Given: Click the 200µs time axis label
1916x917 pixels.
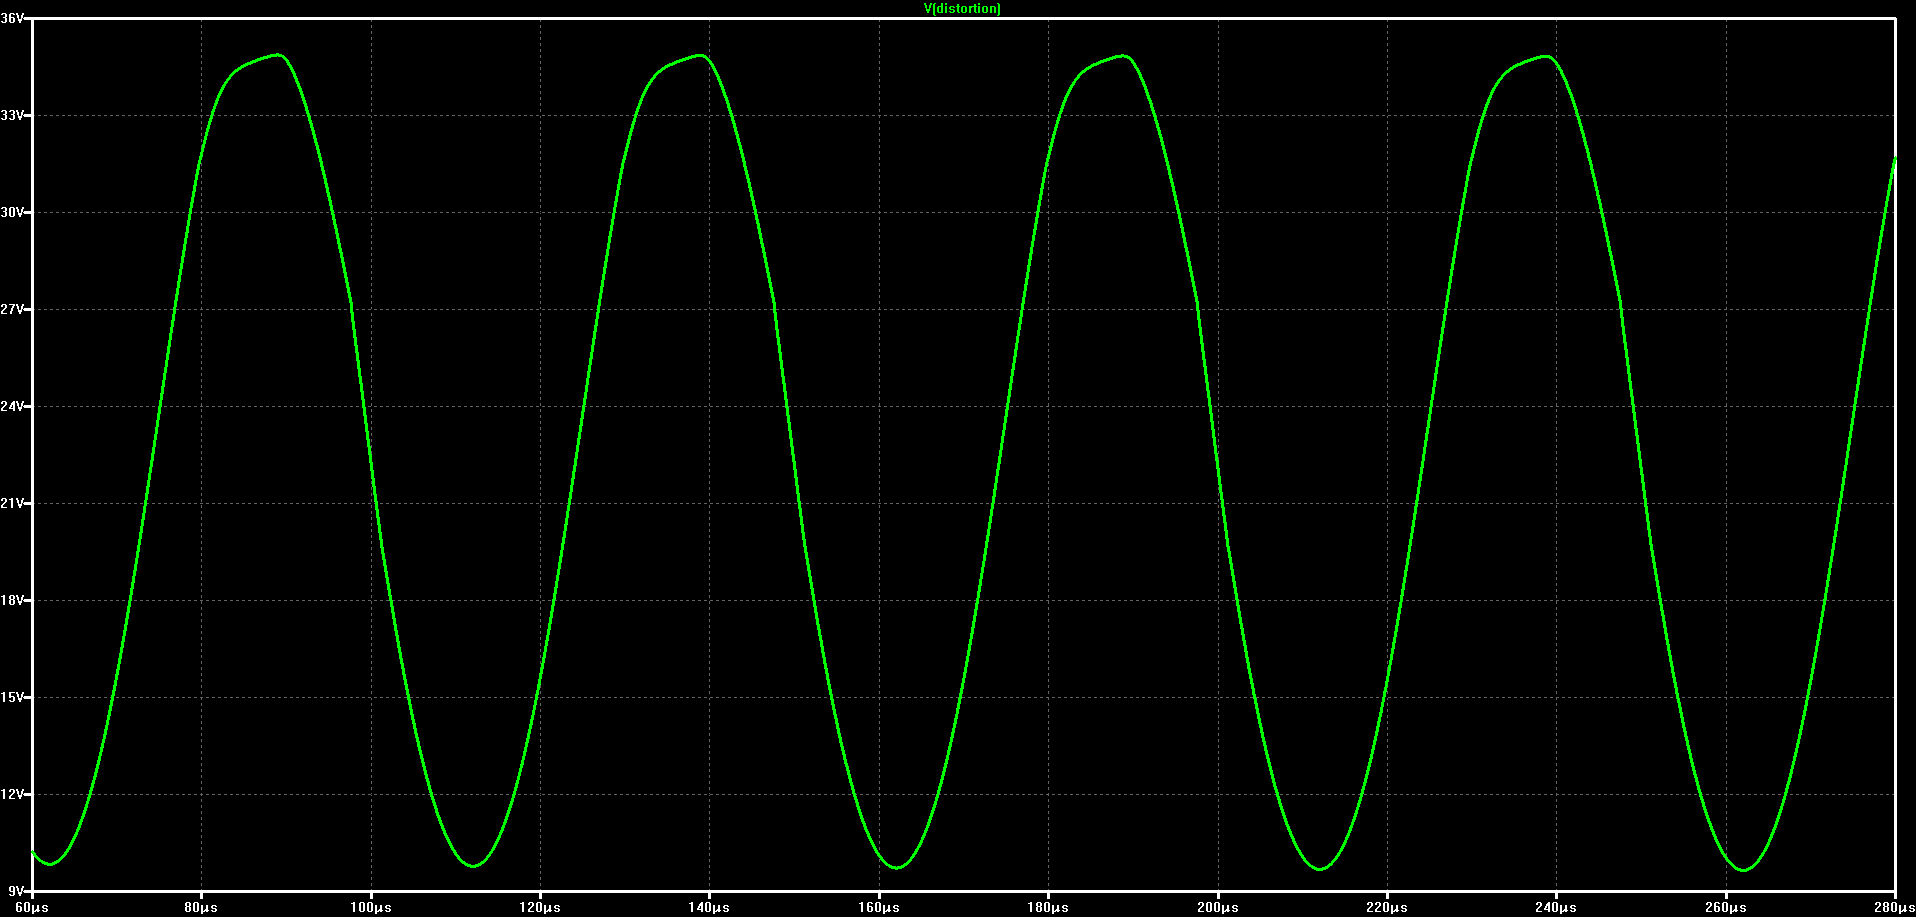Looking at the screenshot, I should click(x=1218, y=908).
